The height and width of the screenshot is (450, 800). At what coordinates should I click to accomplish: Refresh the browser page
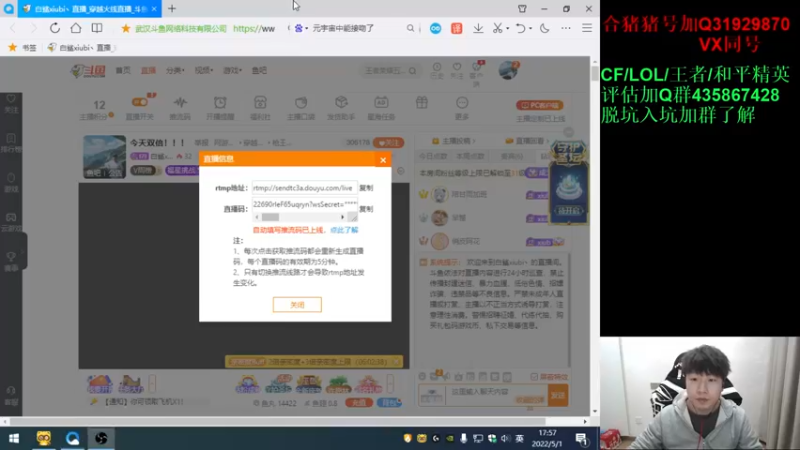point(55,29)
